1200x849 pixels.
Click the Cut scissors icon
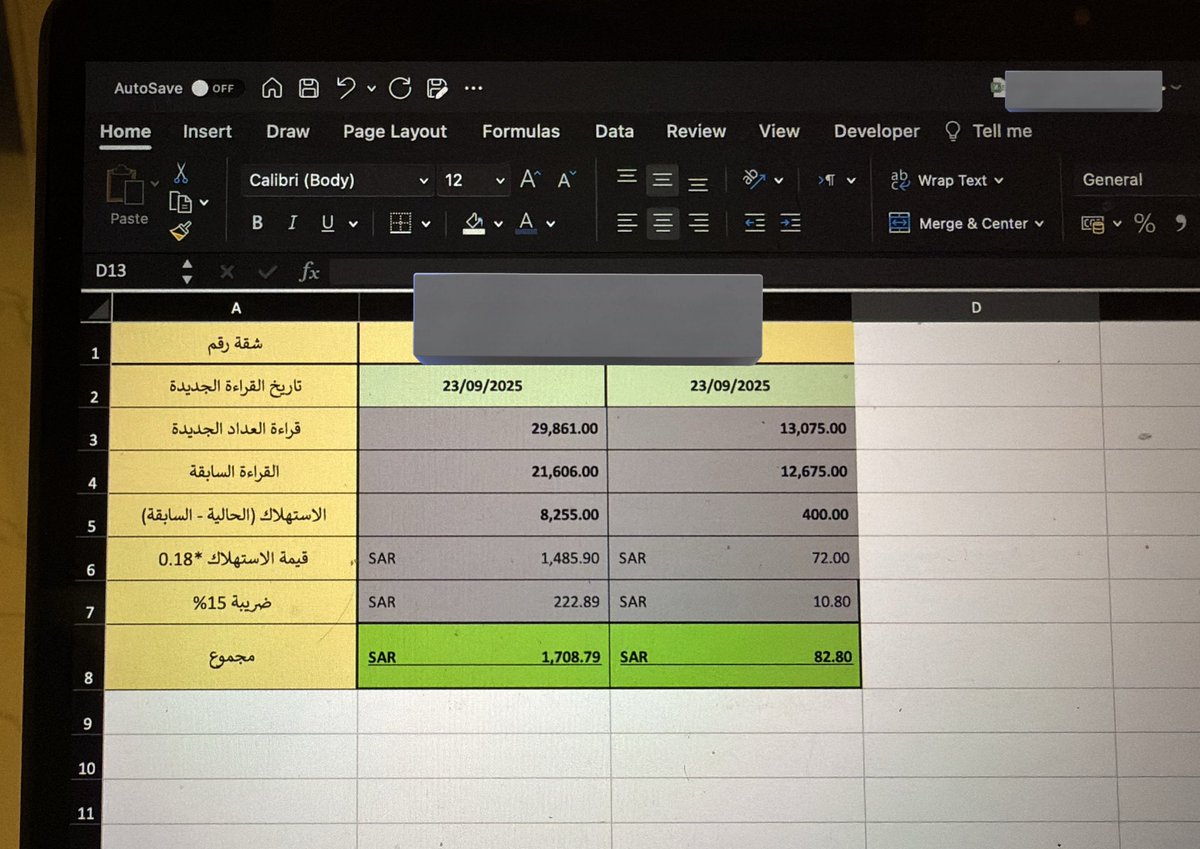pyautogui.click(x=181, y=174)
